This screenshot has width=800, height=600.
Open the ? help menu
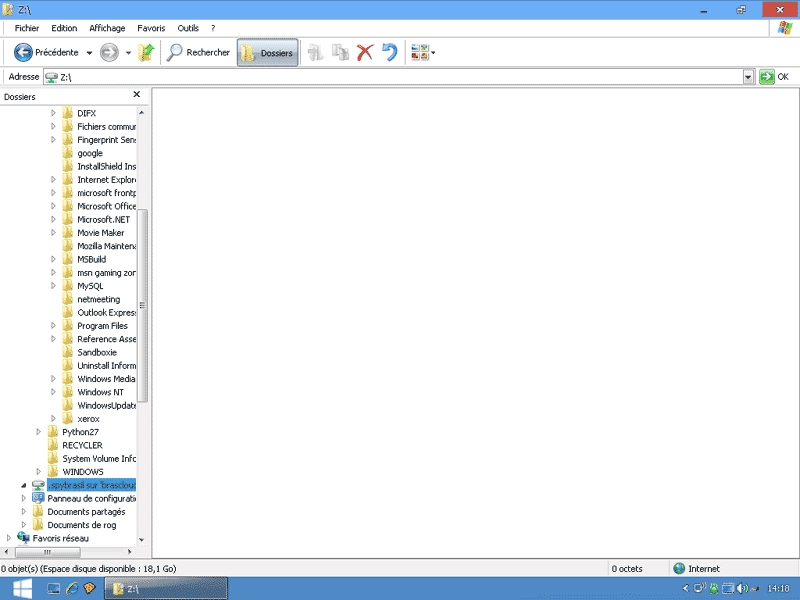pyautogui.click(x=213, y=28)
